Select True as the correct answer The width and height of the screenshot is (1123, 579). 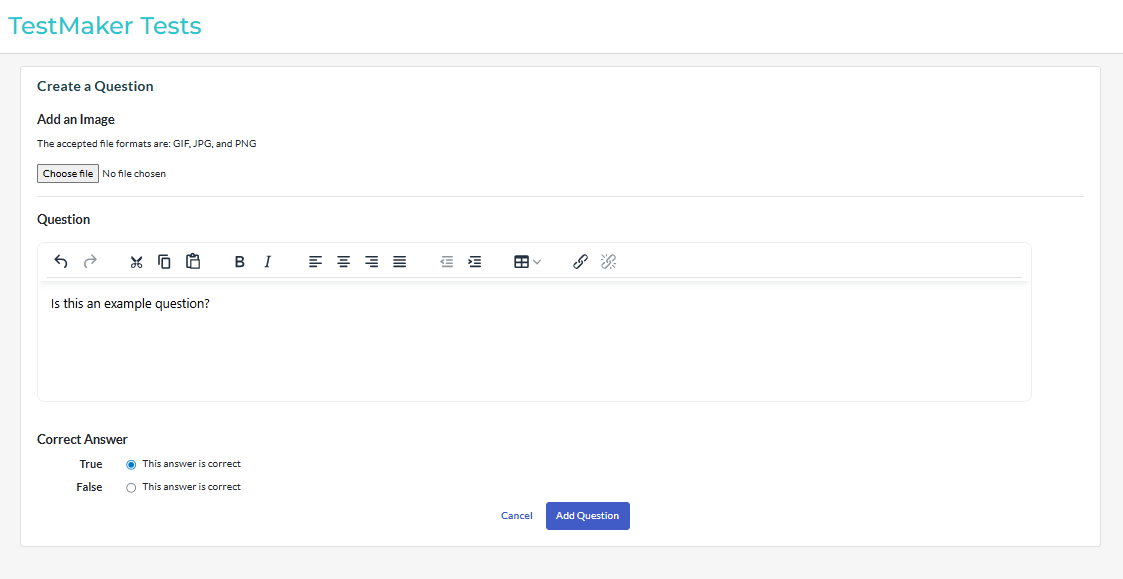[131, 464]
